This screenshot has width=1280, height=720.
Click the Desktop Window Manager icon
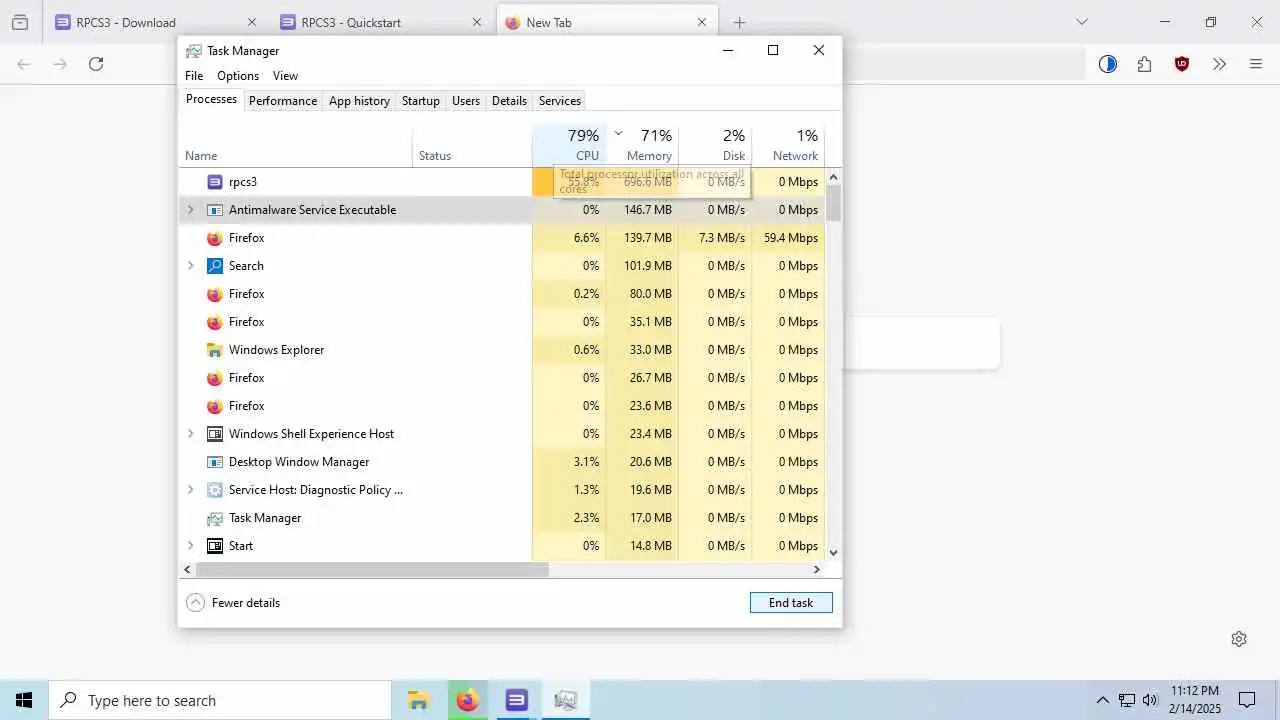pyautogui.click(x=214, y=462)
